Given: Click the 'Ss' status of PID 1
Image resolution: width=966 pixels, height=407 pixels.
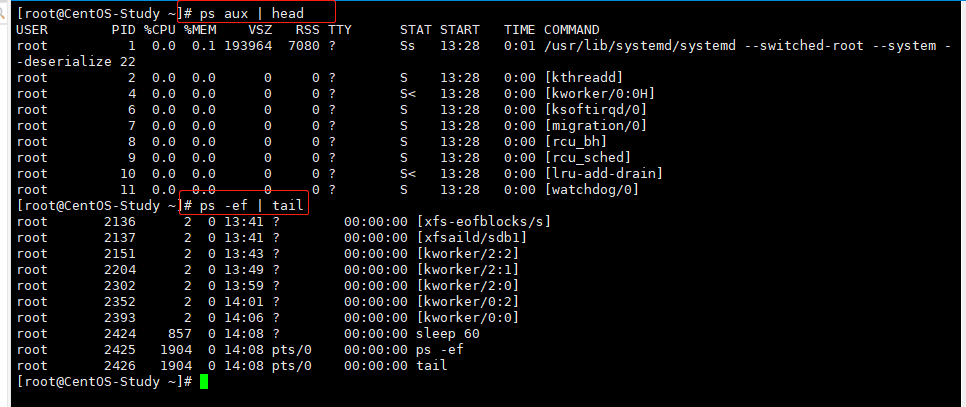Looking at the screenshot, I should click(x=407, y=46).
